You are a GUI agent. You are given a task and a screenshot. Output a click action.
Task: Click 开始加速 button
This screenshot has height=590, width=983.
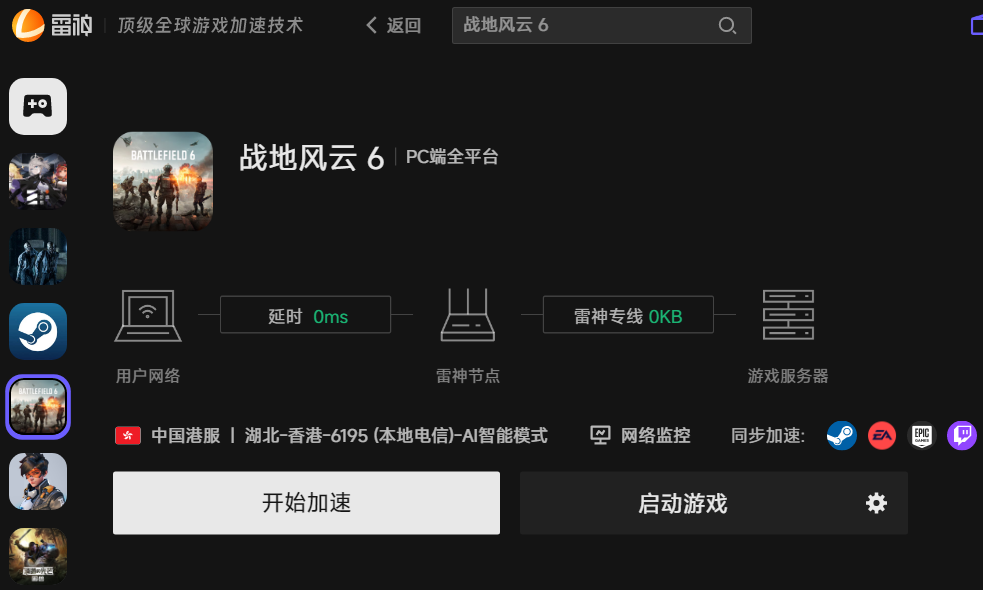(307, 503)
